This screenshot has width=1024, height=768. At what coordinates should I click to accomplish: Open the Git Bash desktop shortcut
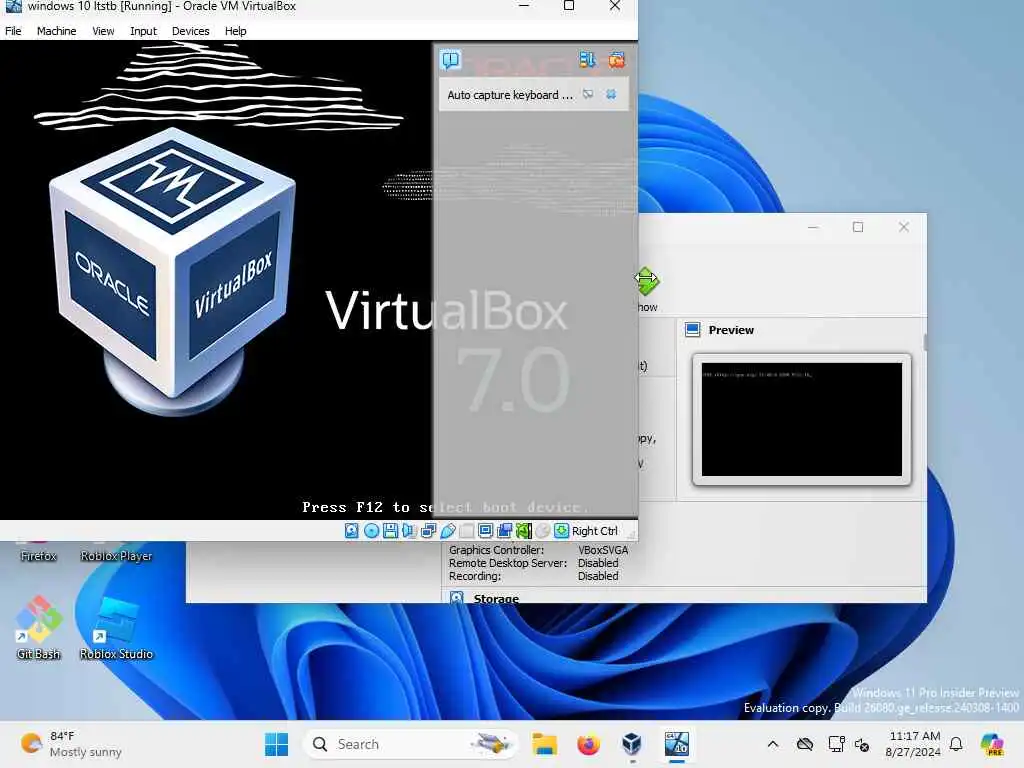pos(39,628)
